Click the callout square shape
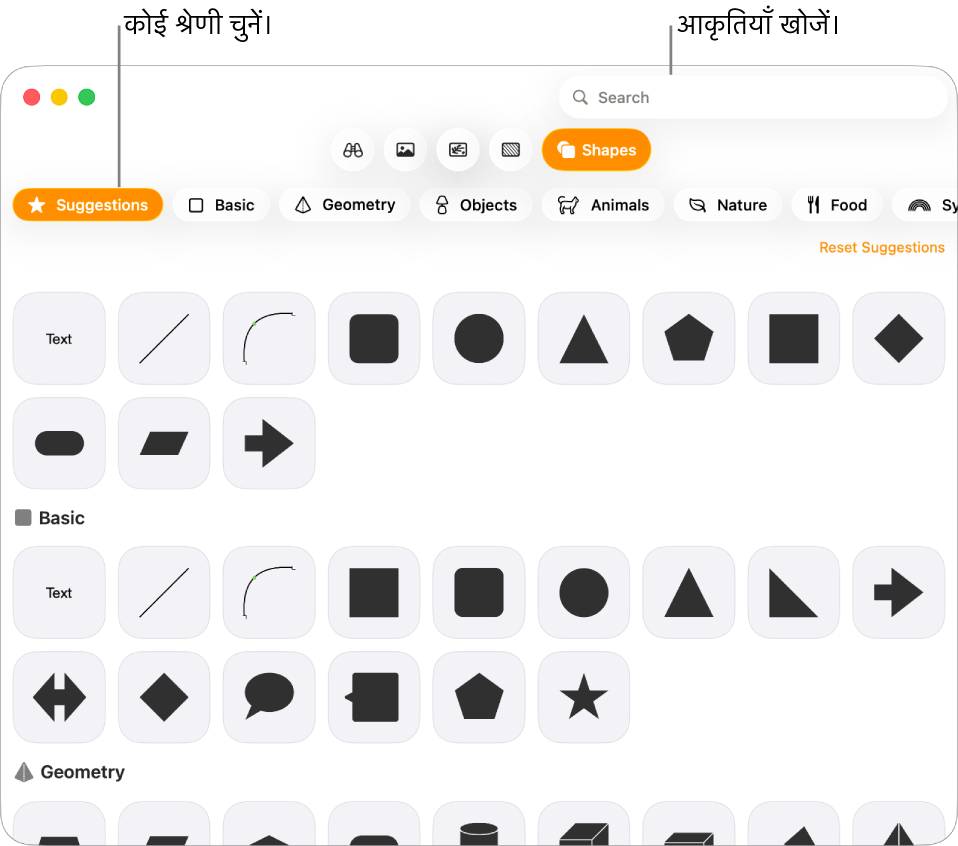This screenshot has height=846, width=958. 374,697
